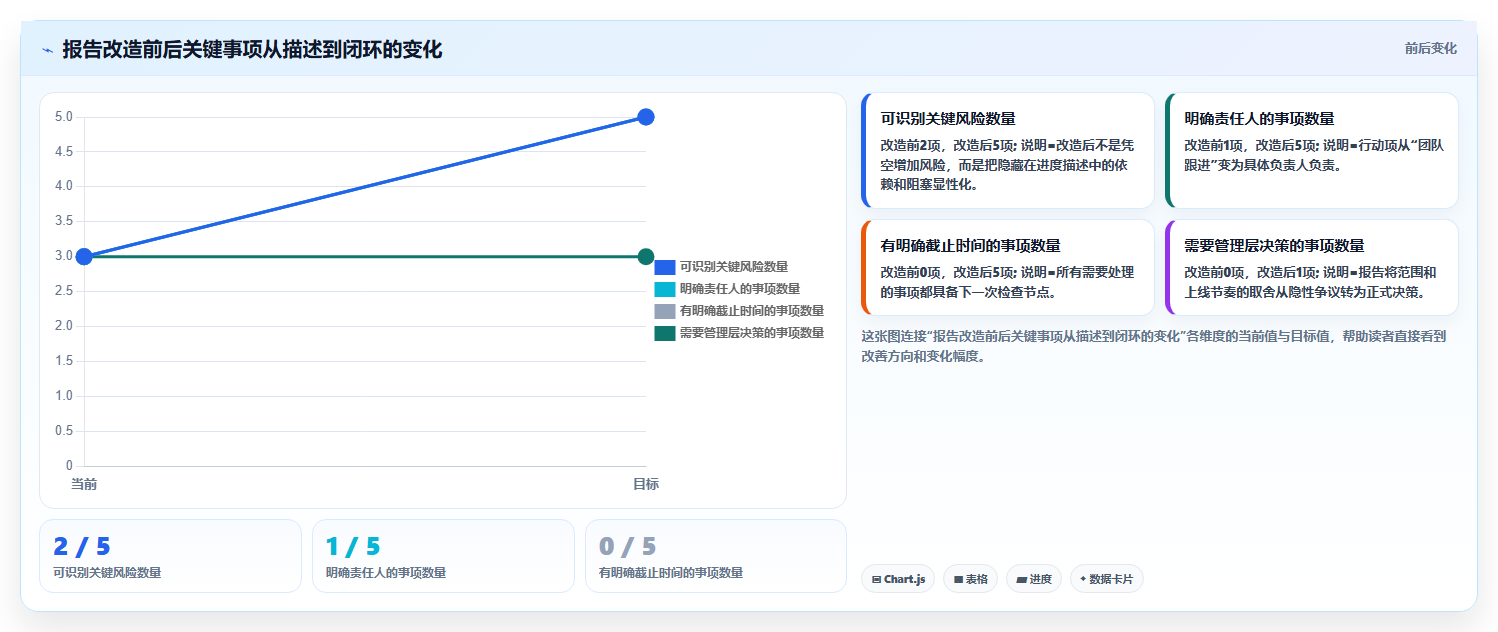The height and width of the screenshot is (632, 1498).
Task: Toggle the green 需要管理层决策的事项数量 legend swatch
Action: pos(665,333)
